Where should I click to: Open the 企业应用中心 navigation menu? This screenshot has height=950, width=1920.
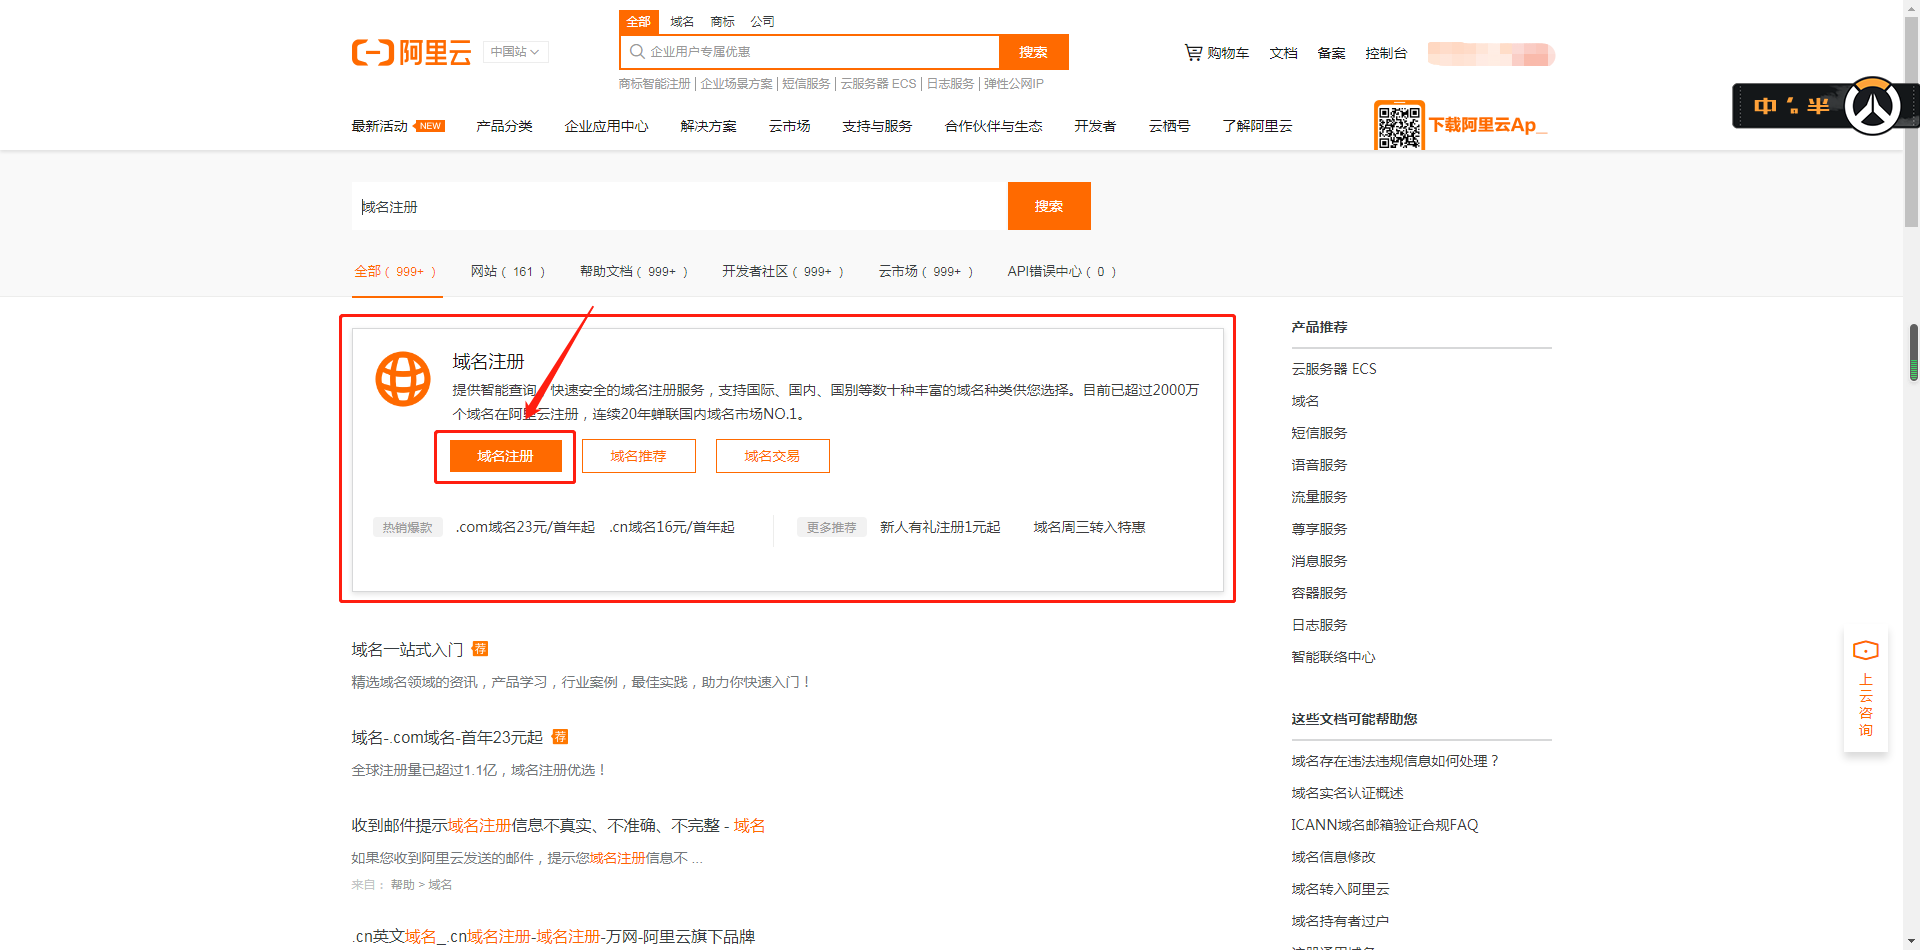pyautogui.click(x=606, y=126)
